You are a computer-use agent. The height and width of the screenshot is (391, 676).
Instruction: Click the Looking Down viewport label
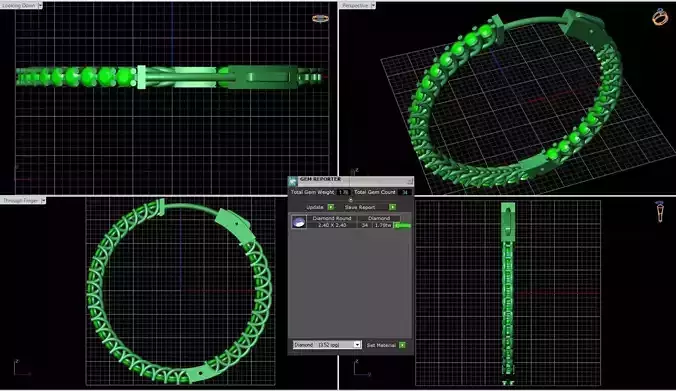(x=19, y=6)
